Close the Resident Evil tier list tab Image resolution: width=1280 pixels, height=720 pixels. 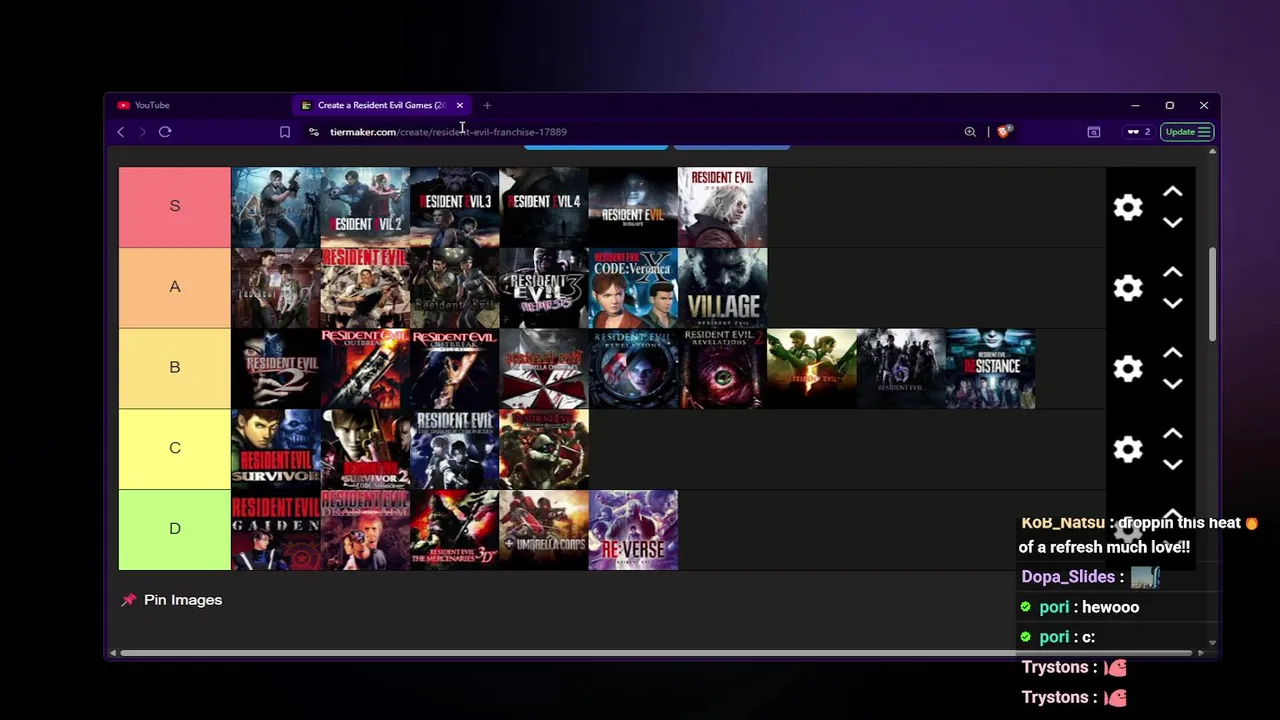(x=460, y=105)
